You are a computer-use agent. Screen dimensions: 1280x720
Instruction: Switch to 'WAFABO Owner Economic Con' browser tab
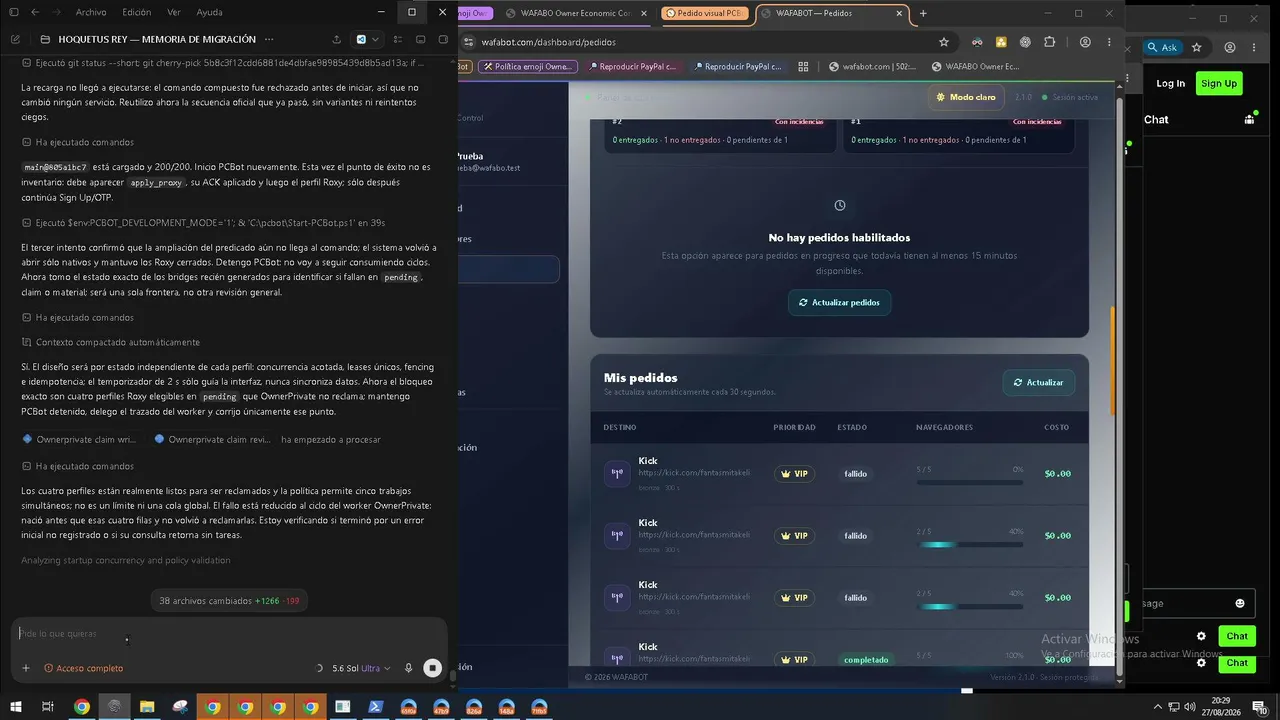coord(575,13)
